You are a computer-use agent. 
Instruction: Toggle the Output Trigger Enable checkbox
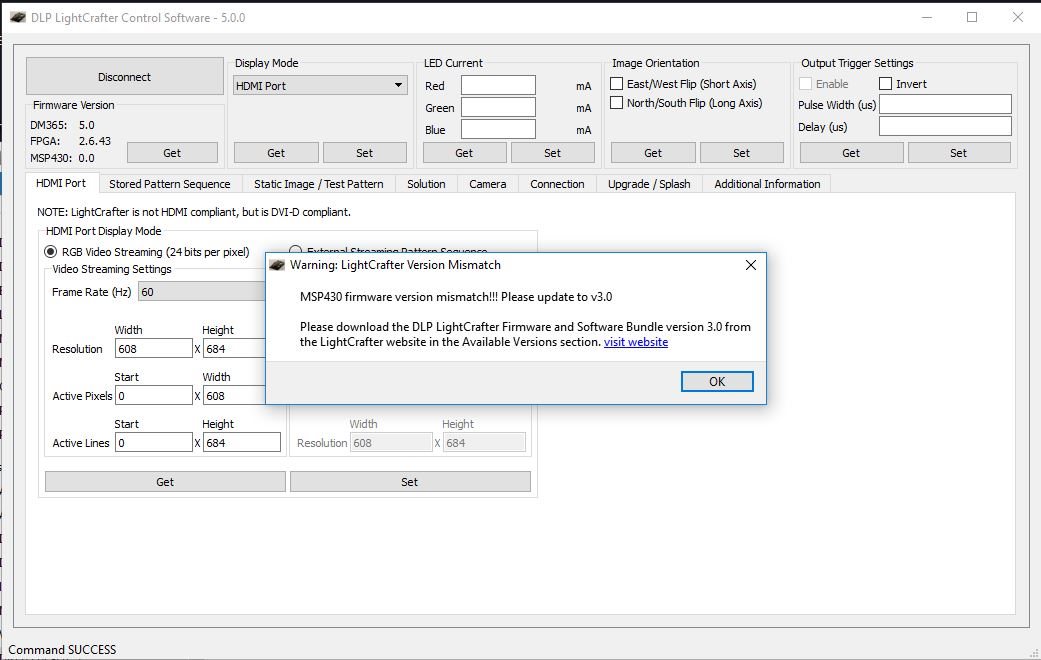point(805,84)
